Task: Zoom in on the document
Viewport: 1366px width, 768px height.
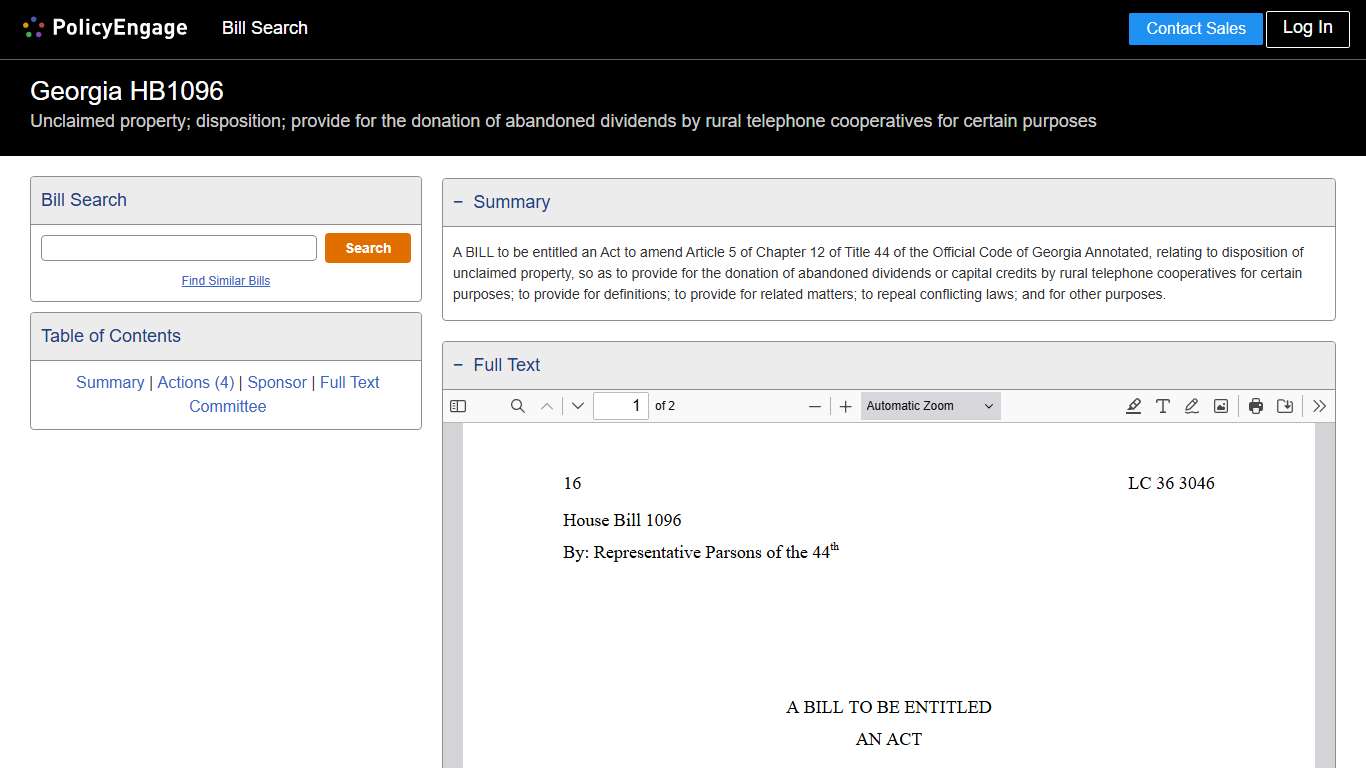Action: point(845,406)
